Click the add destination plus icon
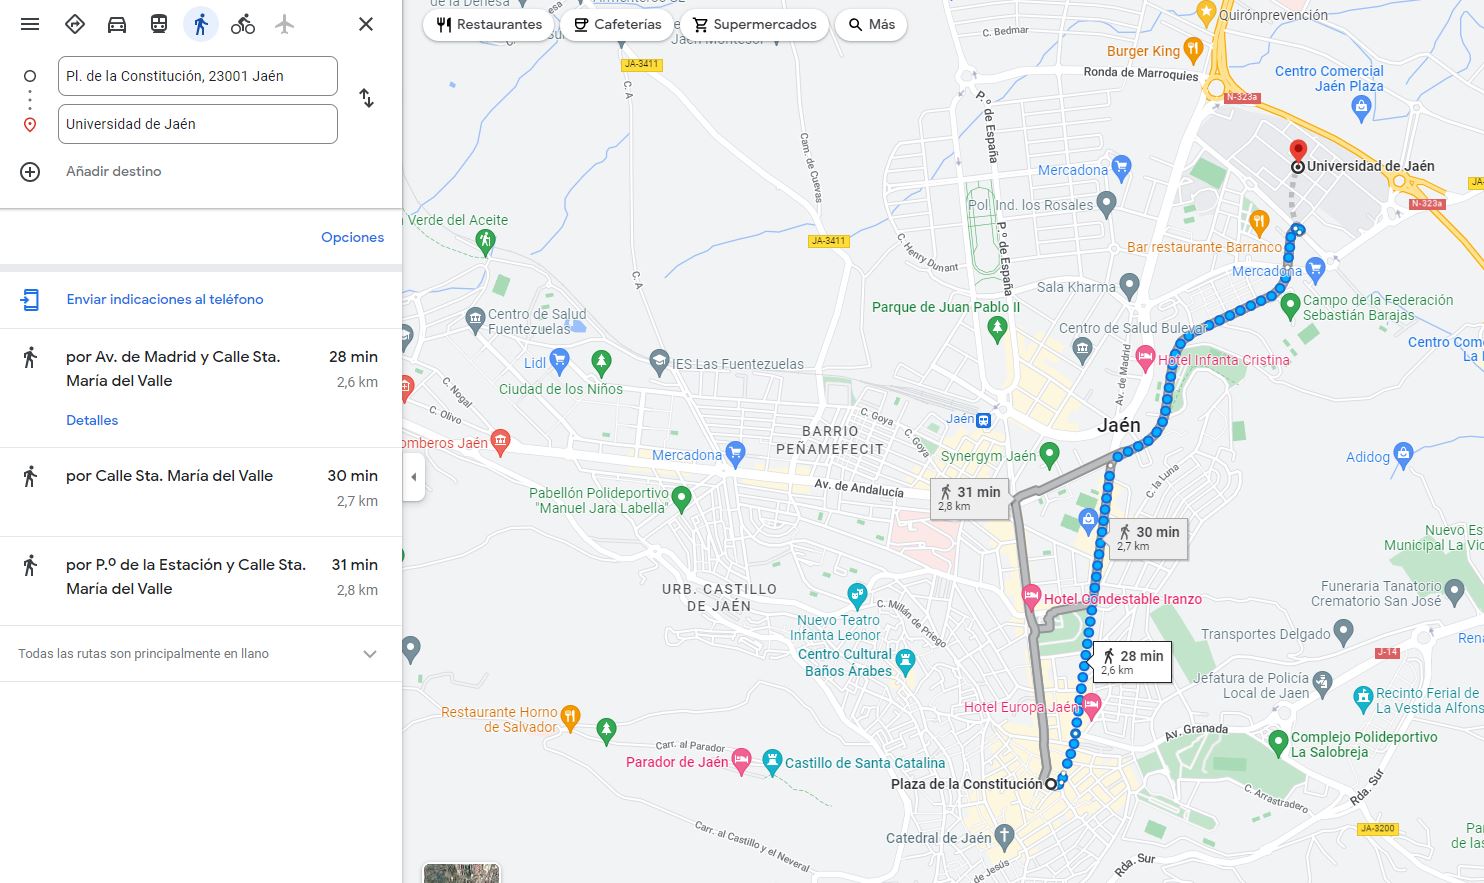The image size is (1484, 883). point(30,171)
